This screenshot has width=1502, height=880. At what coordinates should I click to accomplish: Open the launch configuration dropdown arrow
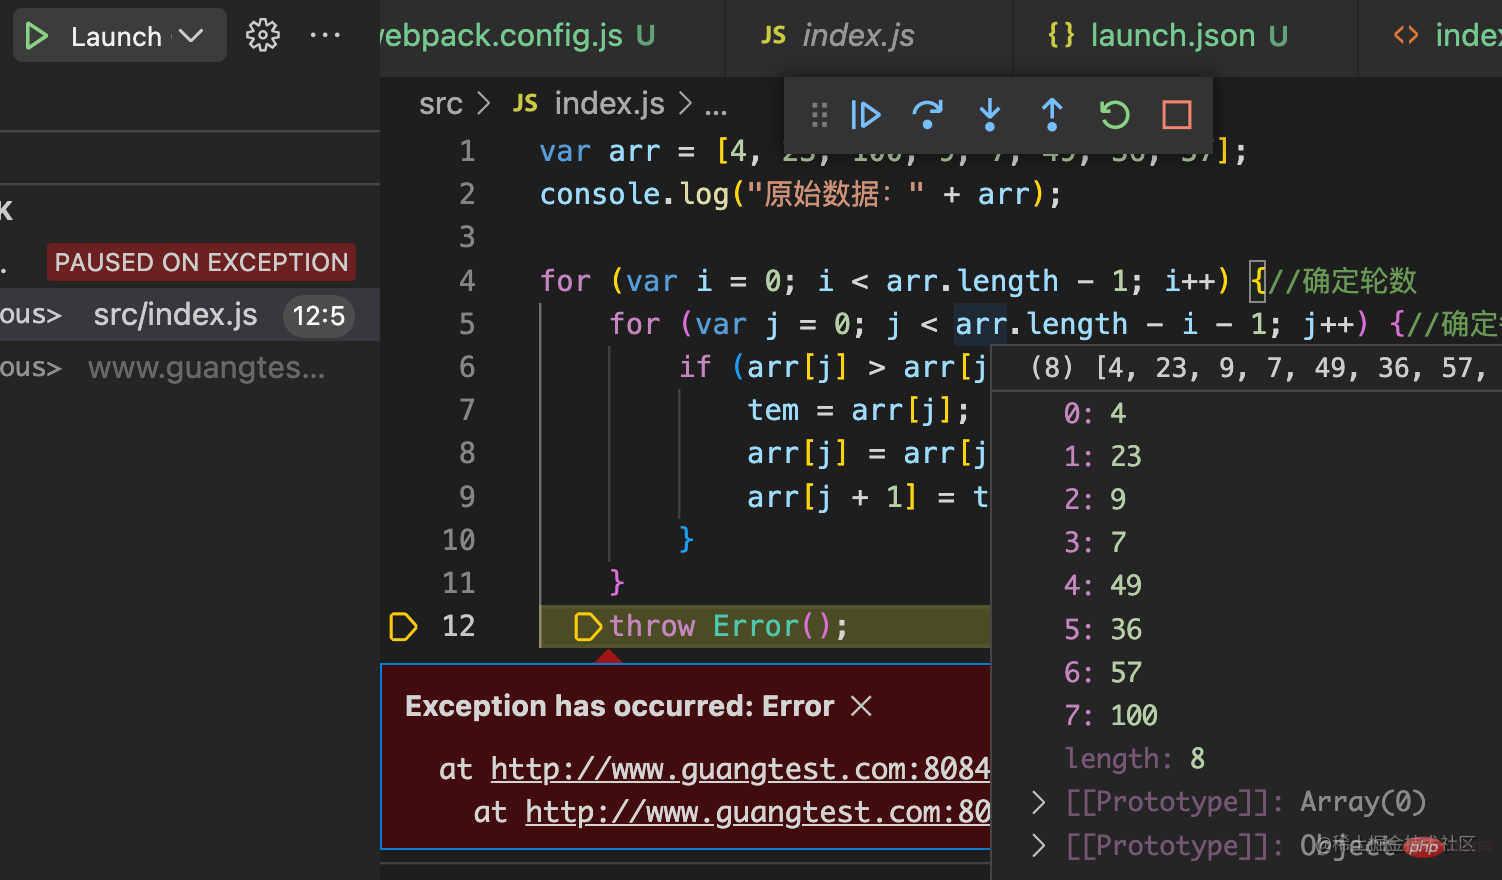click(190, 37)
